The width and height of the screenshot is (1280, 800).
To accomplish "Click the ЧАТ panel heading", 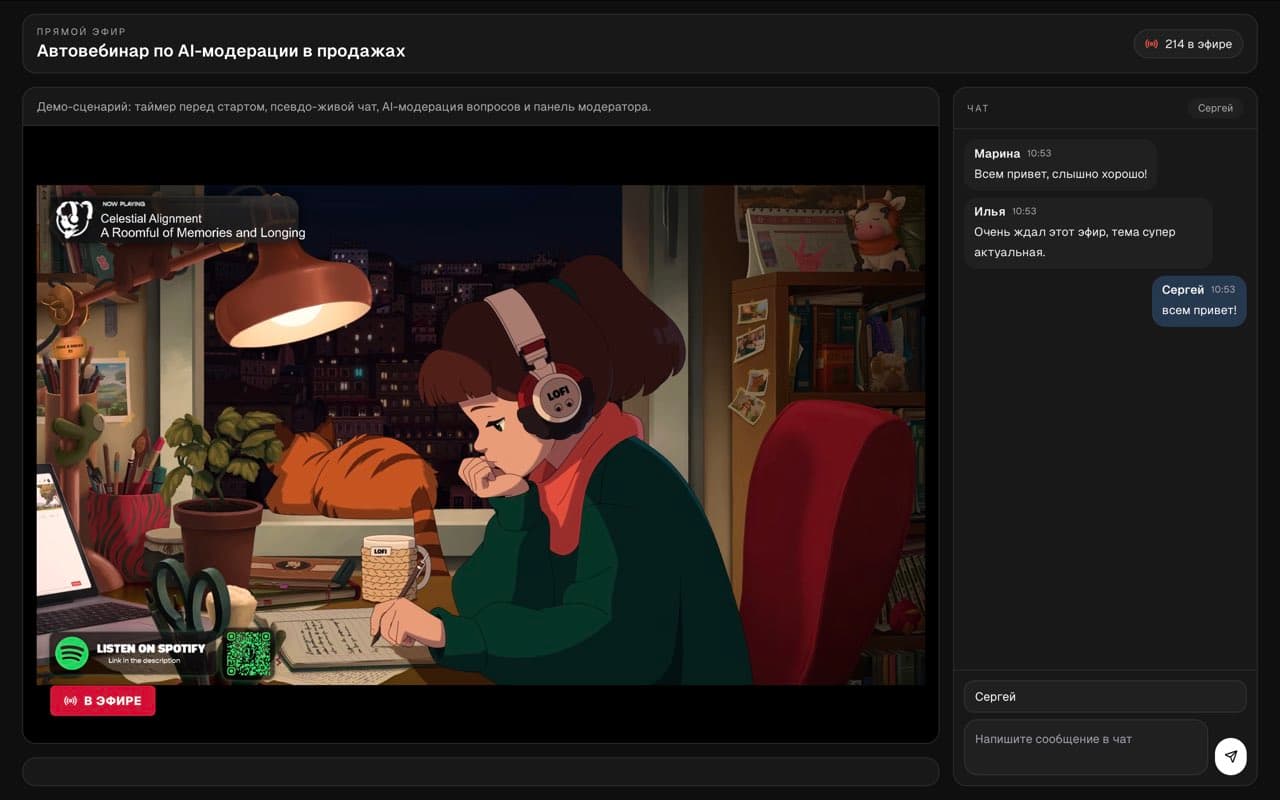I will point(978,108).
